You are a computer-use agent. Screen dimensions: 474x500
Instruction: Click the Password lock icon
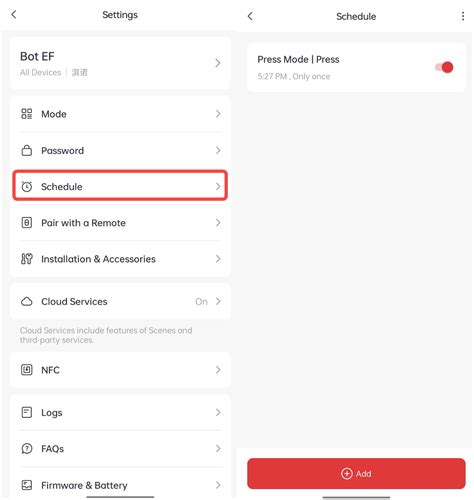(27, 150)
